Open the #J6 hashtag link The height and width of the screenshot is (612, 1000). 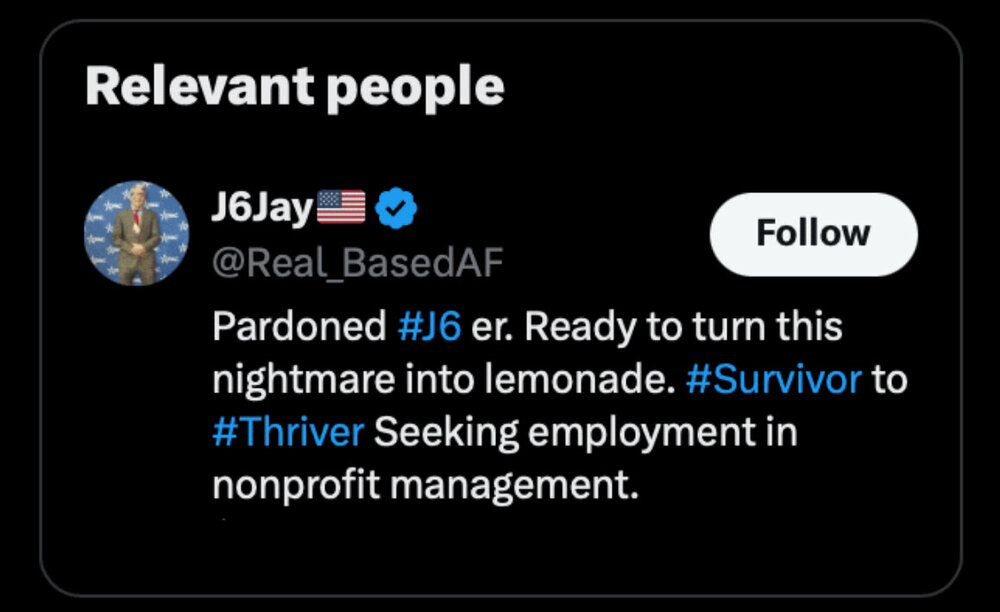click(x=429, y=327)
